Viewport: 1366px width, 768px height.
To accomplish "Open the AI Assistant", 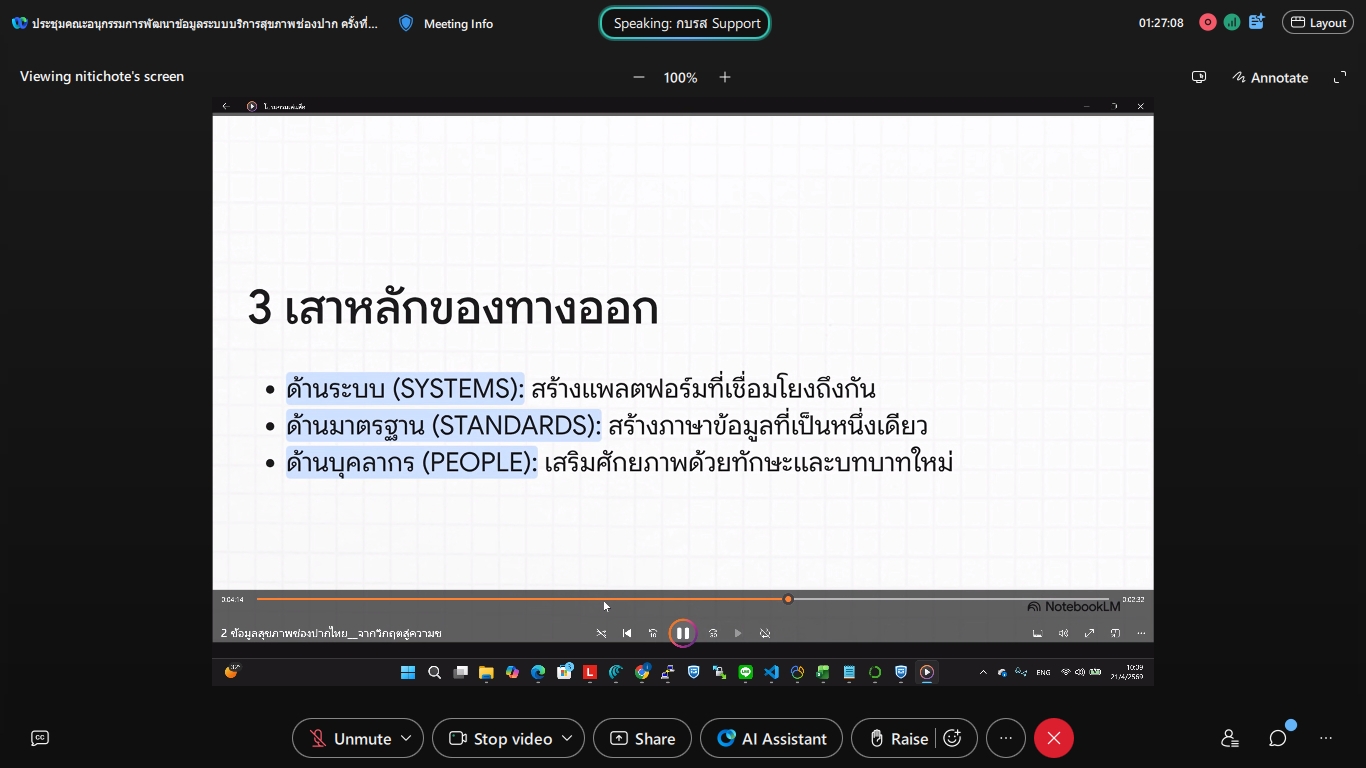I will pos(771,738).
